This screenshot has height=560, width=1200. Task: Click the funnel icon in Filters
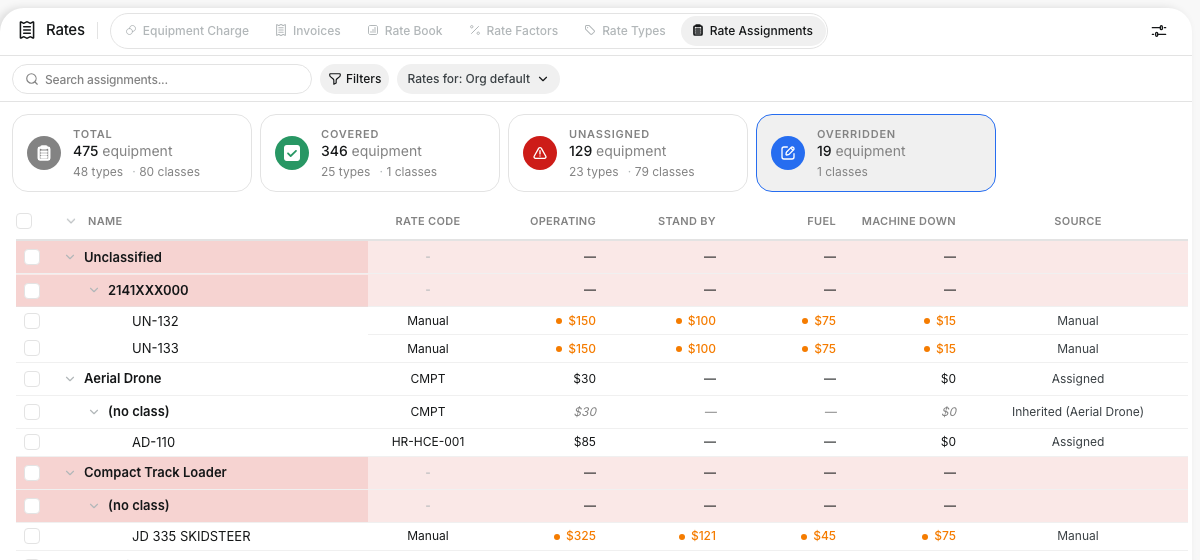point(335,79)
